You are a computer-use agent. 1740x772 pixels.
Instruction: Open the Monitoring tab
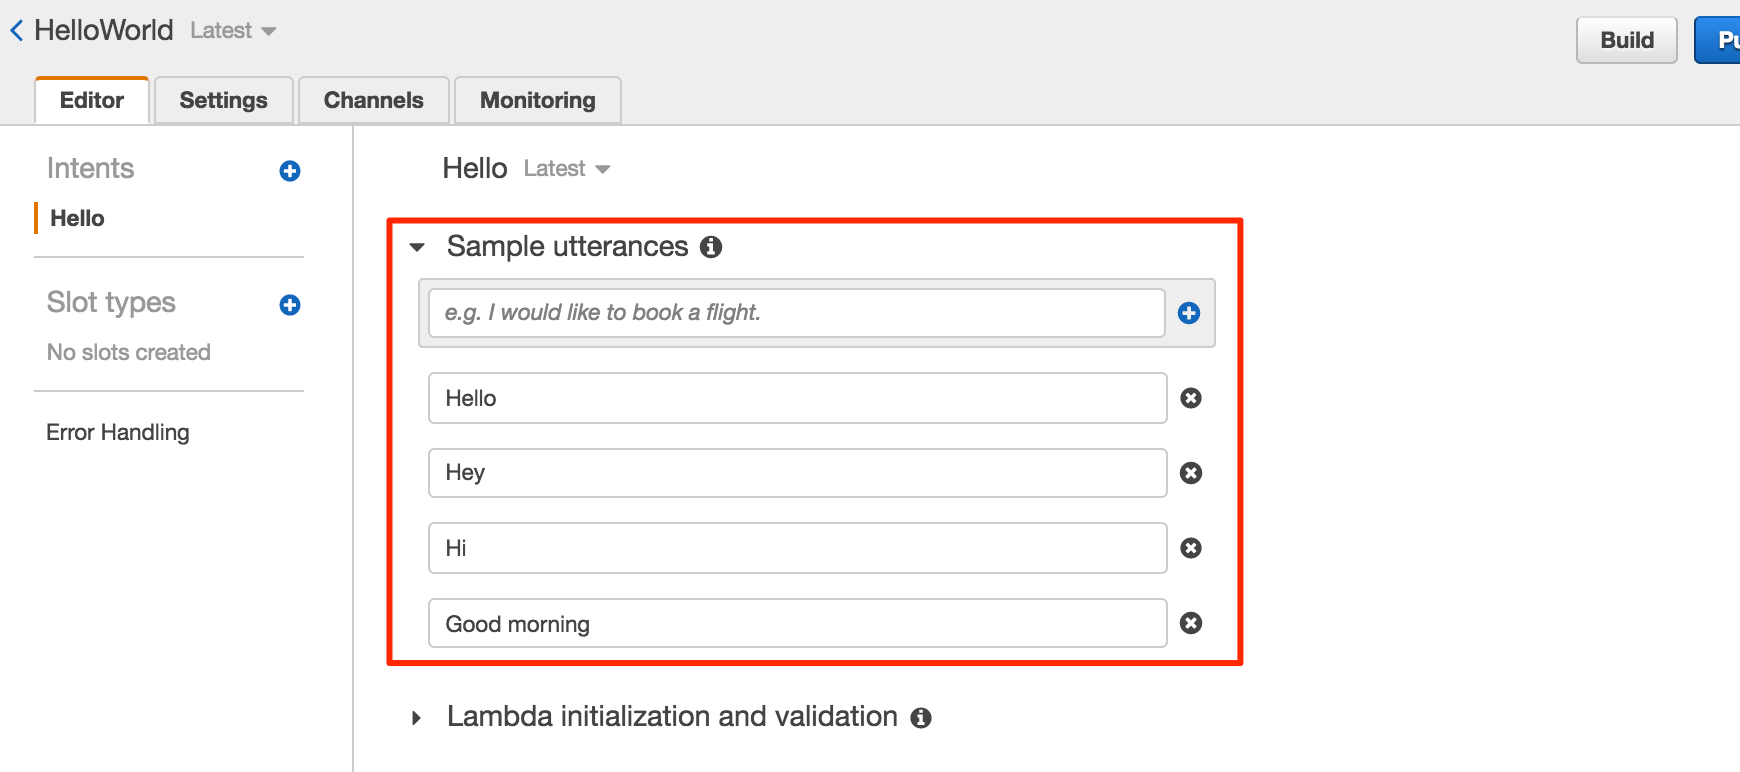tap(538, 100)
